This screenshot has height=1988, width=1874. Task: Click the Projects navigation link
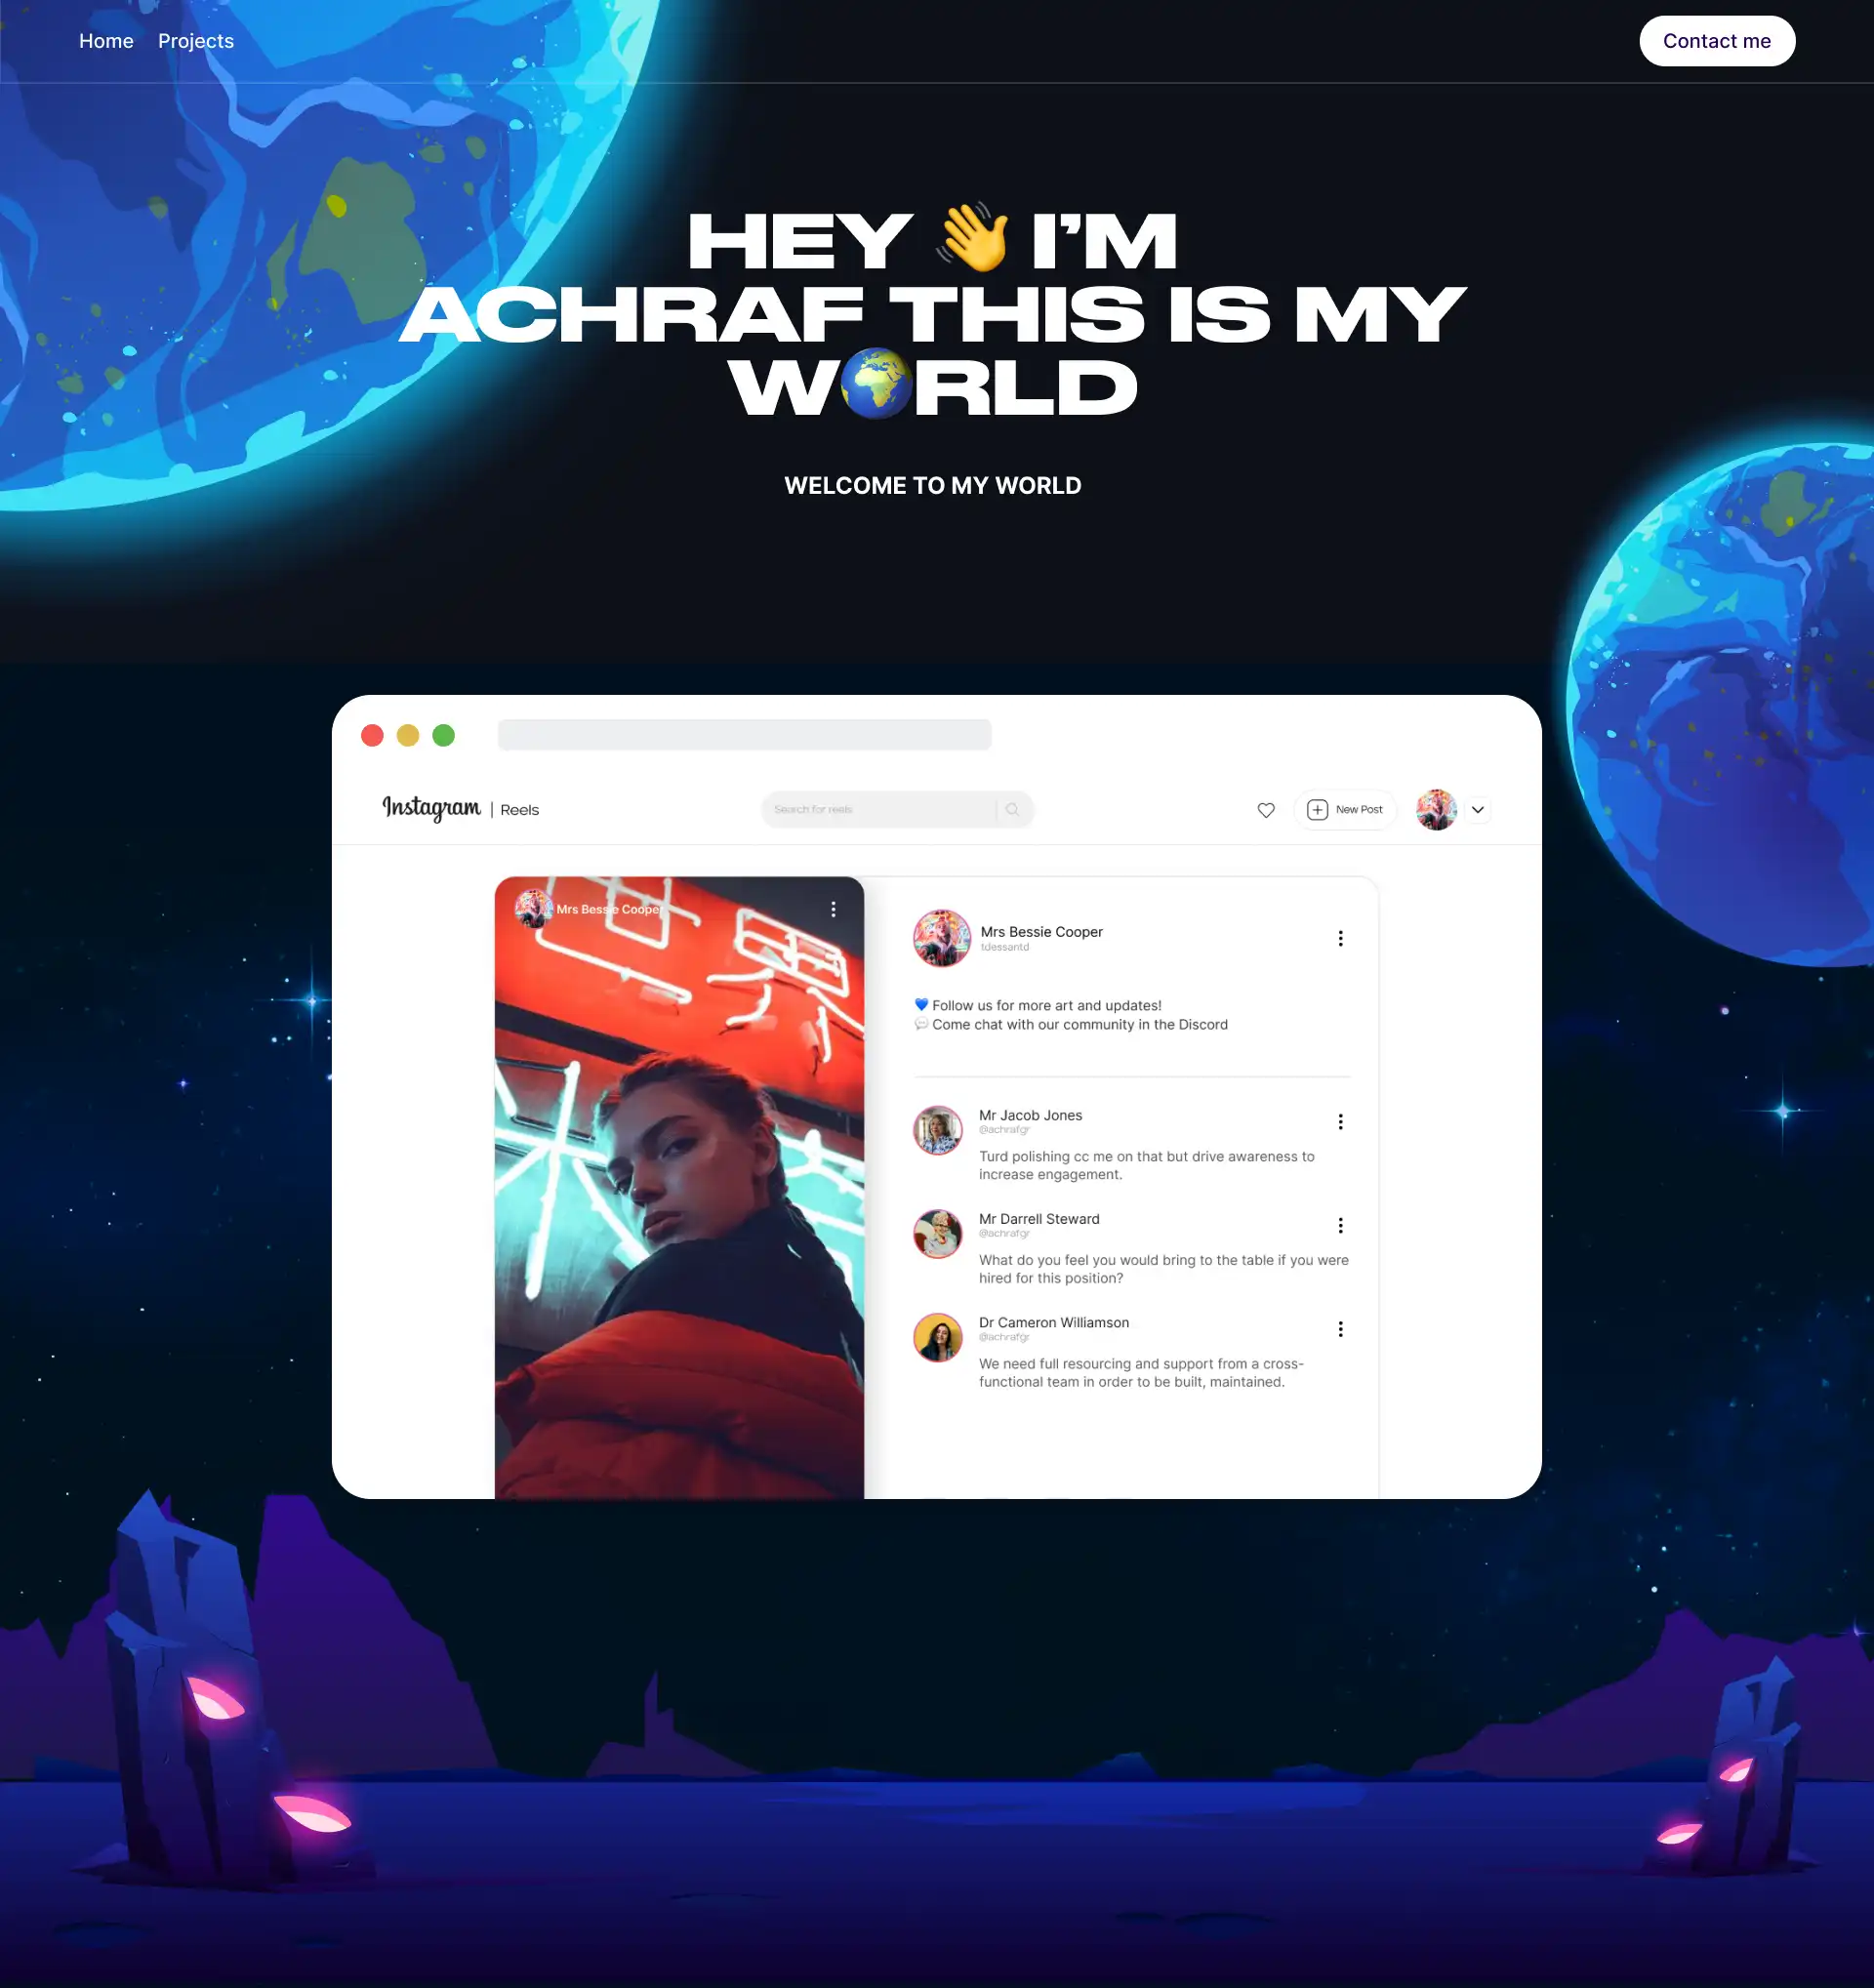click(x=195, y=40)
